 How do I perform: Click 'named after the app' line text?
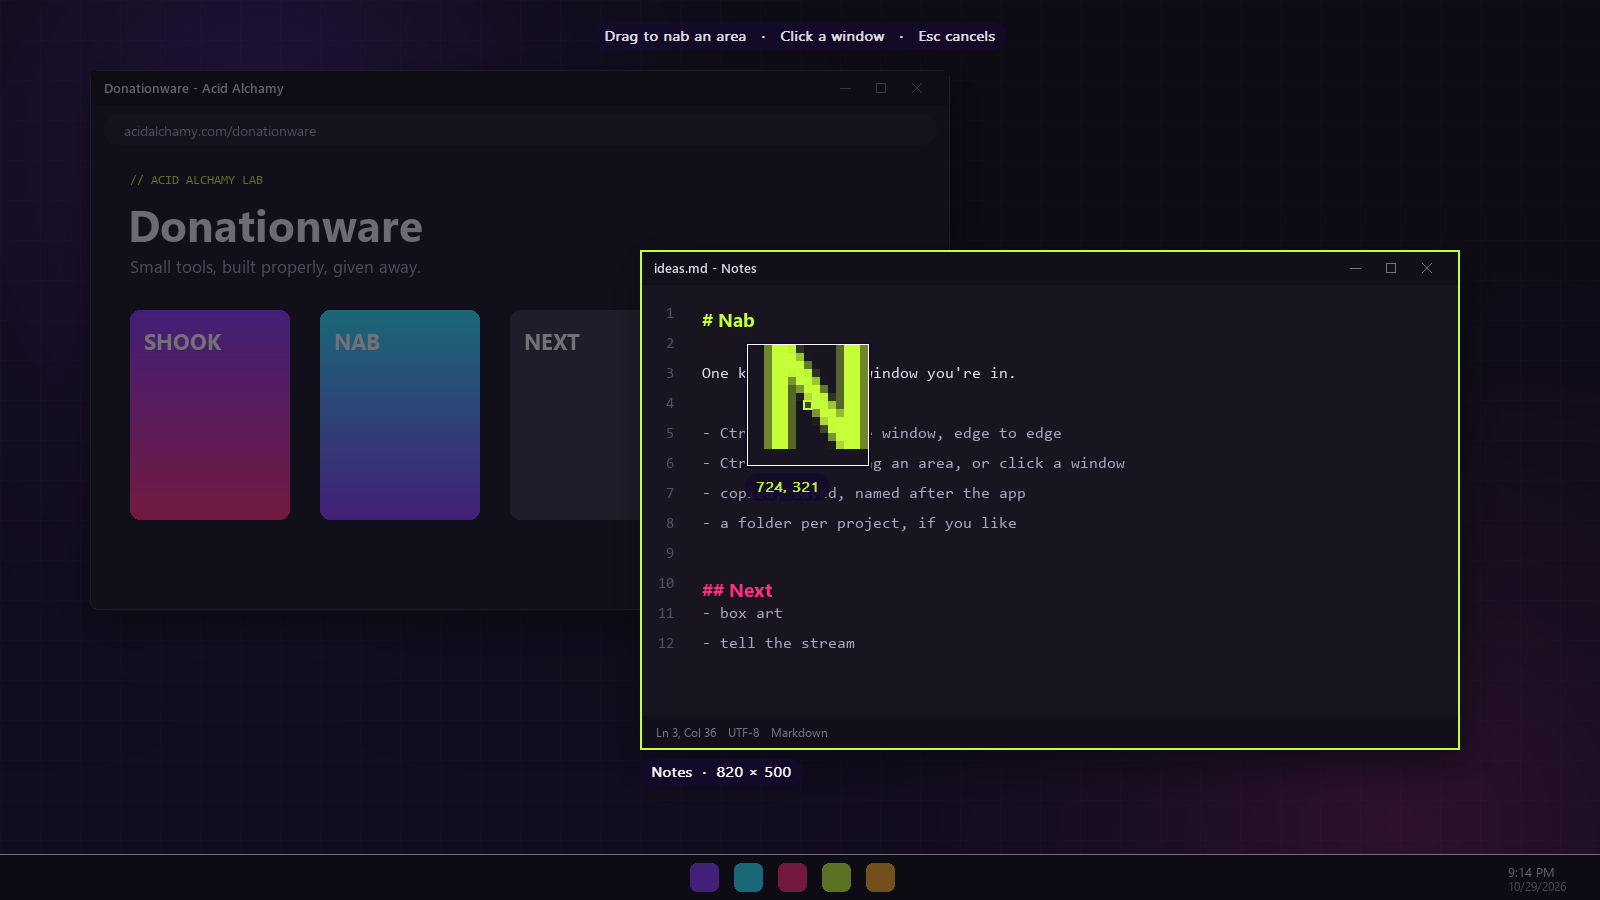[940, 493]
